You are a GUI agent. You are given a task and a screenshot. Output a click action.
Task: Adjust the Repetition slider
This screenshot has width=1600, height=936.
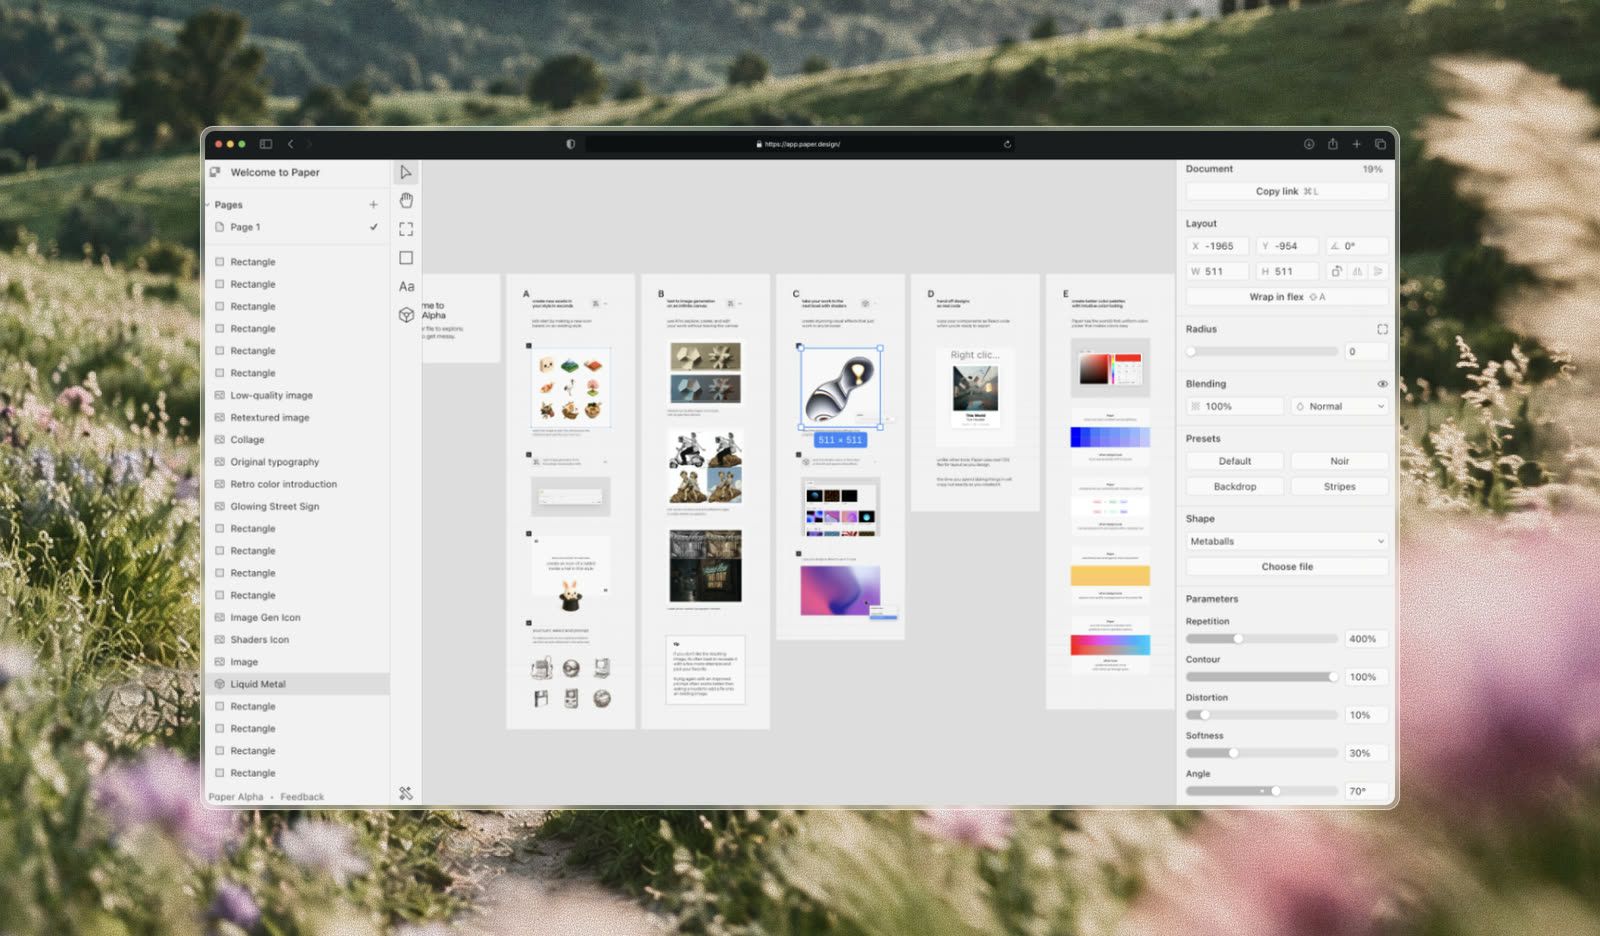point(1262,639)
